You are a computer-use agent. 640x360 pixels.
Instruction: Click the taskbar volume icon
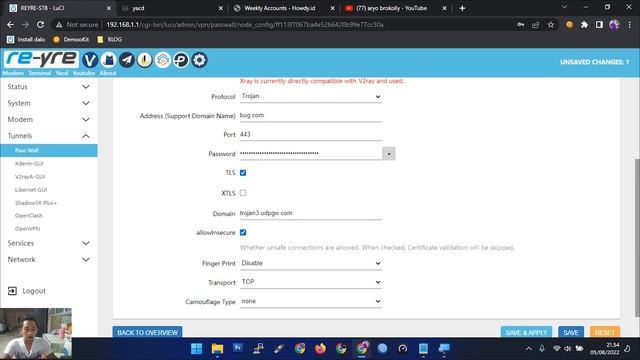pos(567,348)
